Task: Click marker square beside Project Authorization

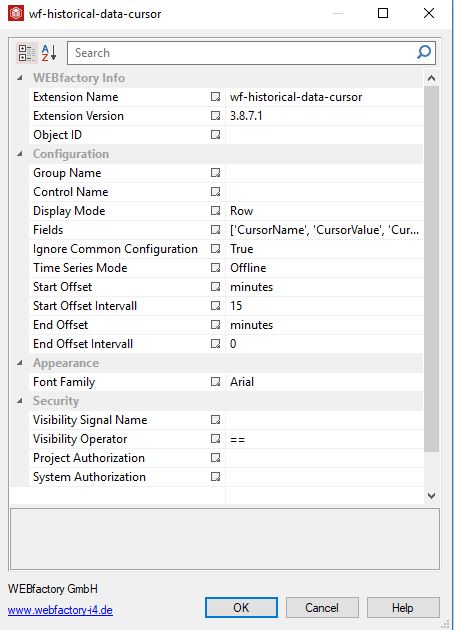Action: 215,458
